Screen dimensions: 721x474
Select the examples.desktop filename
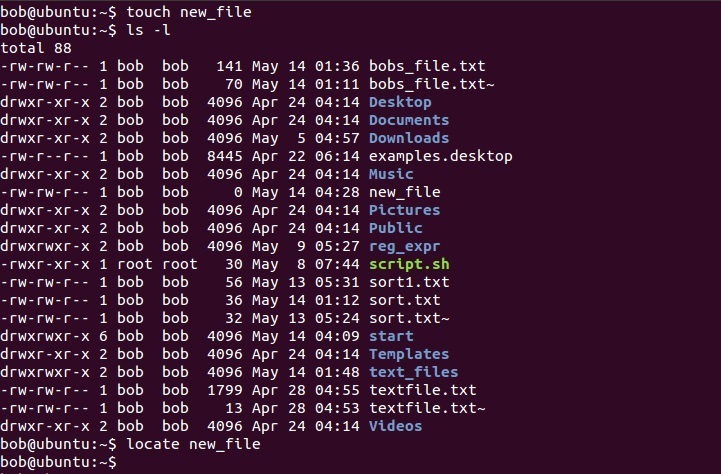[x=441, y=156]
